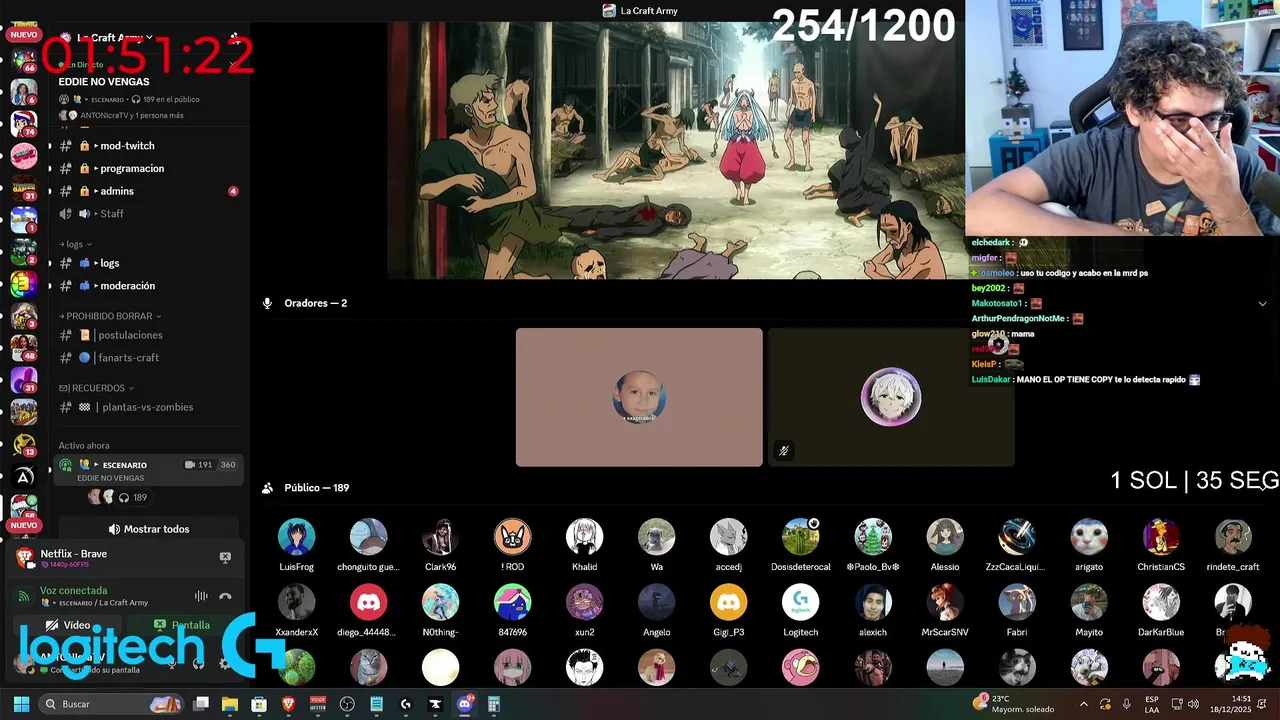Open the server icon with badge 48
Image resolution: width=1280 pixels, height=720 pixels.
click(24, 347)
